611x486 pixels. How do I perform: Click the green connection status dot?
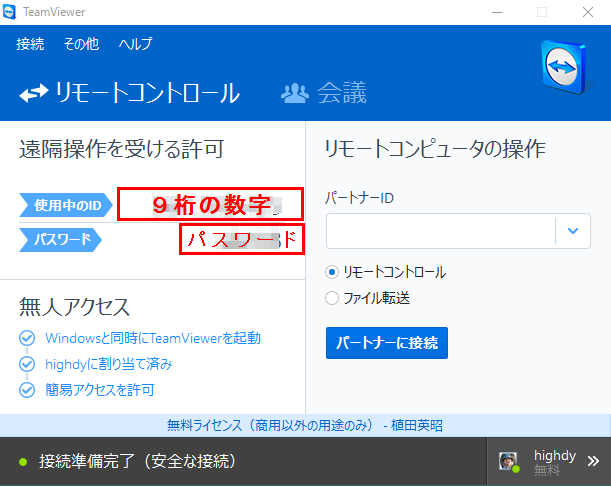[23, 462]
